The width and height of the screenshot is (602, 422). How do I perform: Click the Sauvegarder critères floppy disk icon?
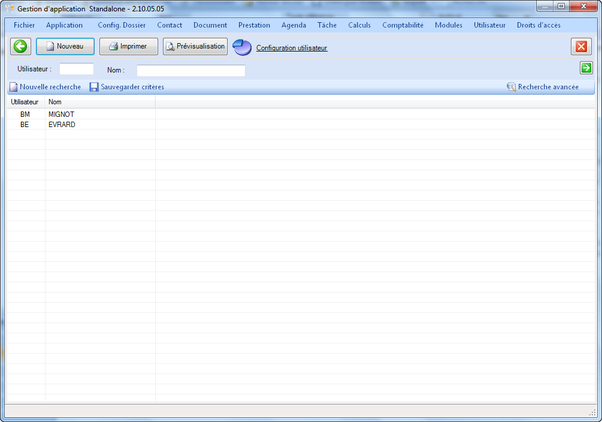[94, 88]
